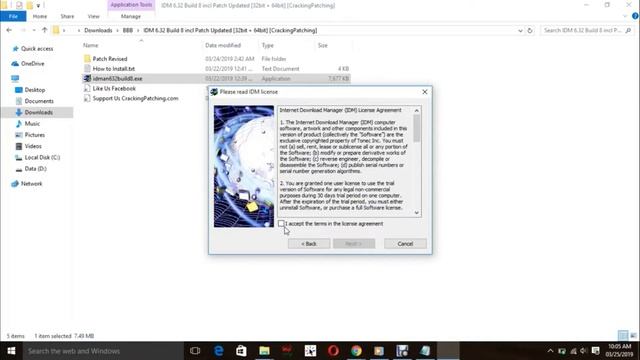Image resolution: width=640 pixels, height=360 pixels.
Task: Click the IDM installer globe artwork image
Action: pos(244,166)
